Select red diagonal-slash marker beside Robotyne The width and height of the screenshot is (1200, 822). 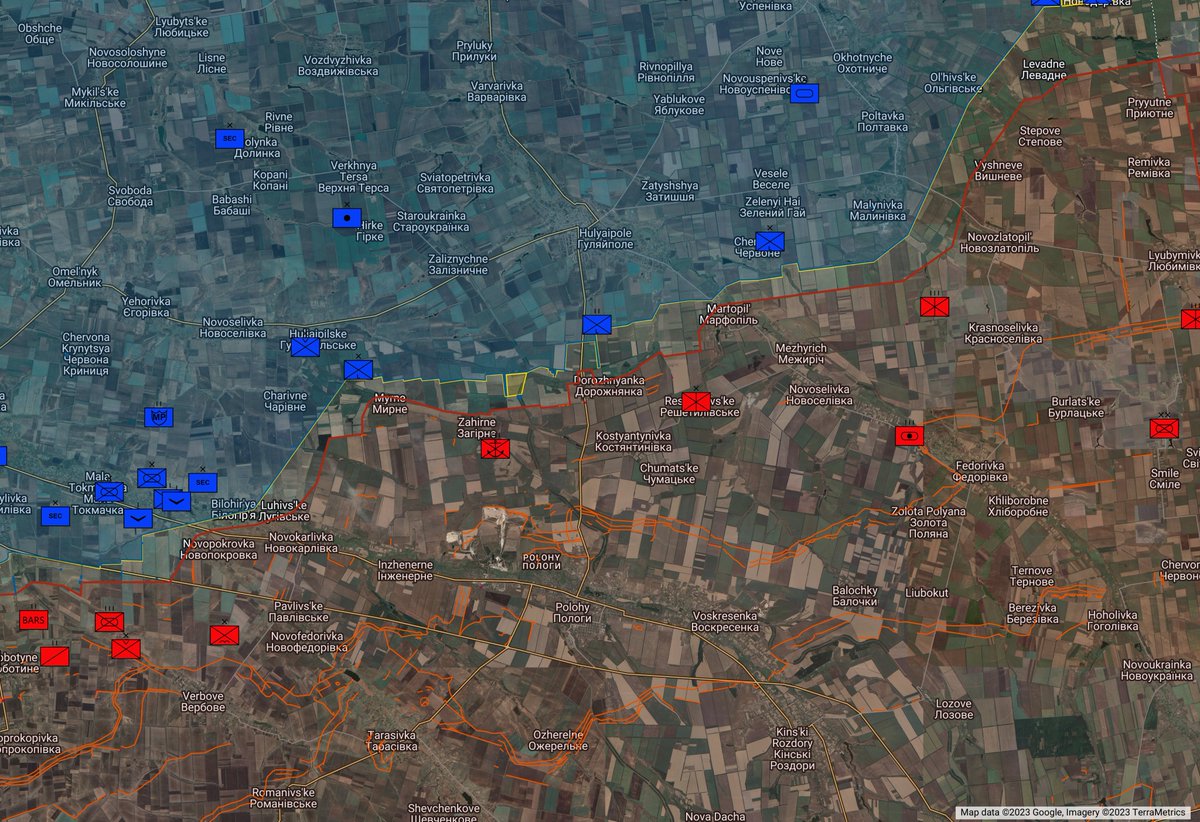[x=55, y=656]
